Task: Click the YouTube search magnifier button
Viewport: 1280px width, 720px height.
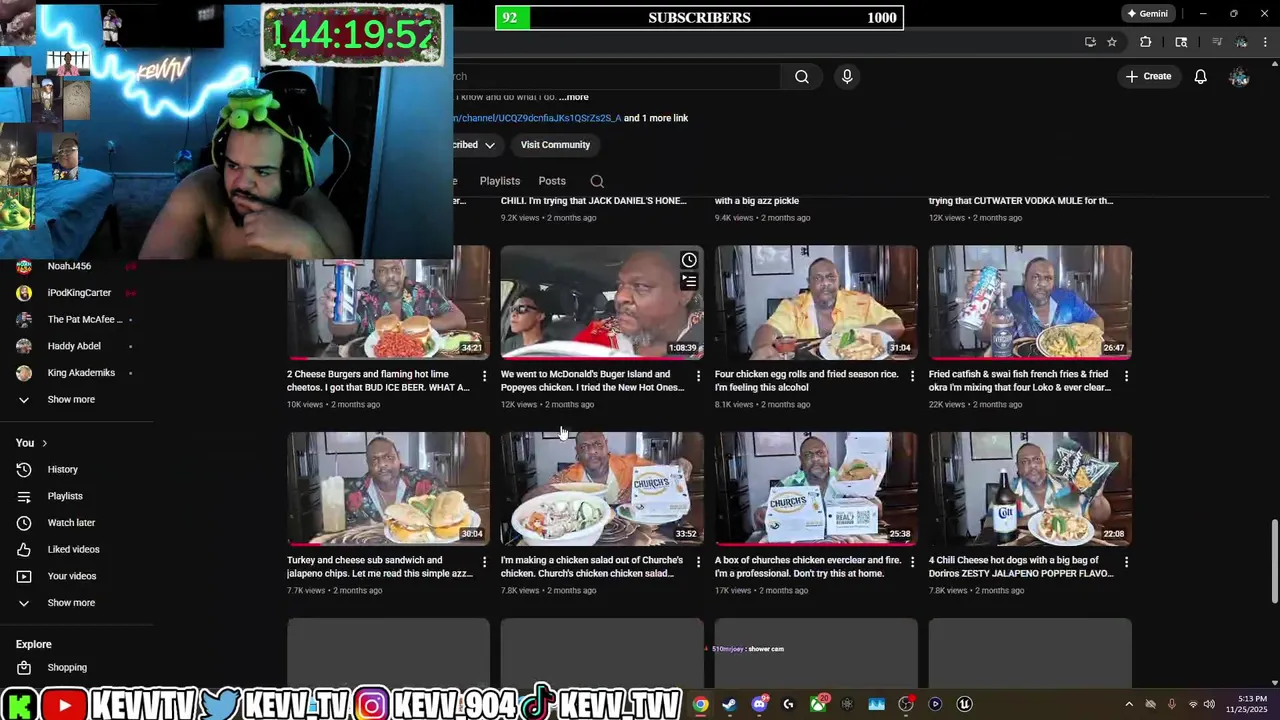Action: click(802, 76)
